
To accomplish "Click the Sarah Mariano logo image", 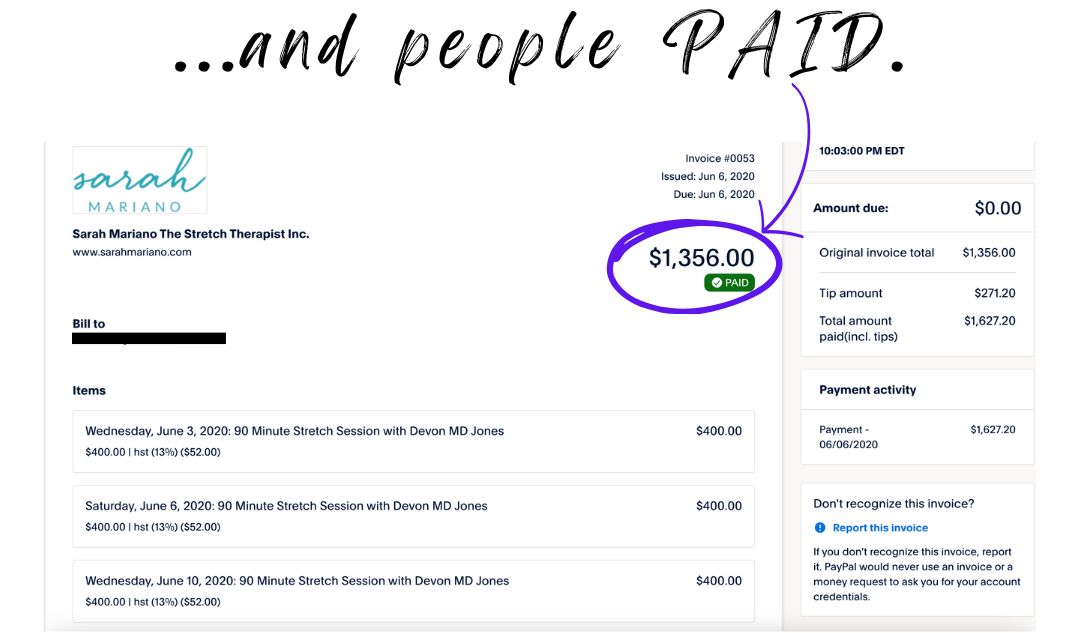I will (x=140, y=180).
